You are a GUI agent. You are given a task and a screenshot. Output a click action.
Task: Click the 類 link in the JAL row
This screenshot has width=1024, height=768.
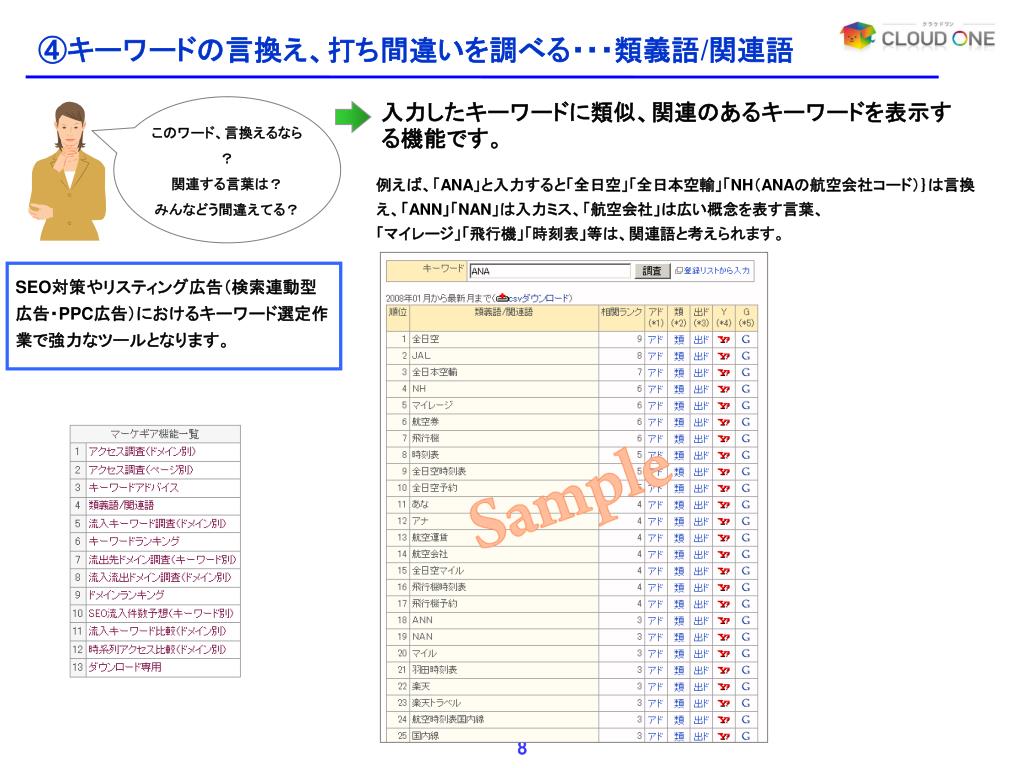679,356
